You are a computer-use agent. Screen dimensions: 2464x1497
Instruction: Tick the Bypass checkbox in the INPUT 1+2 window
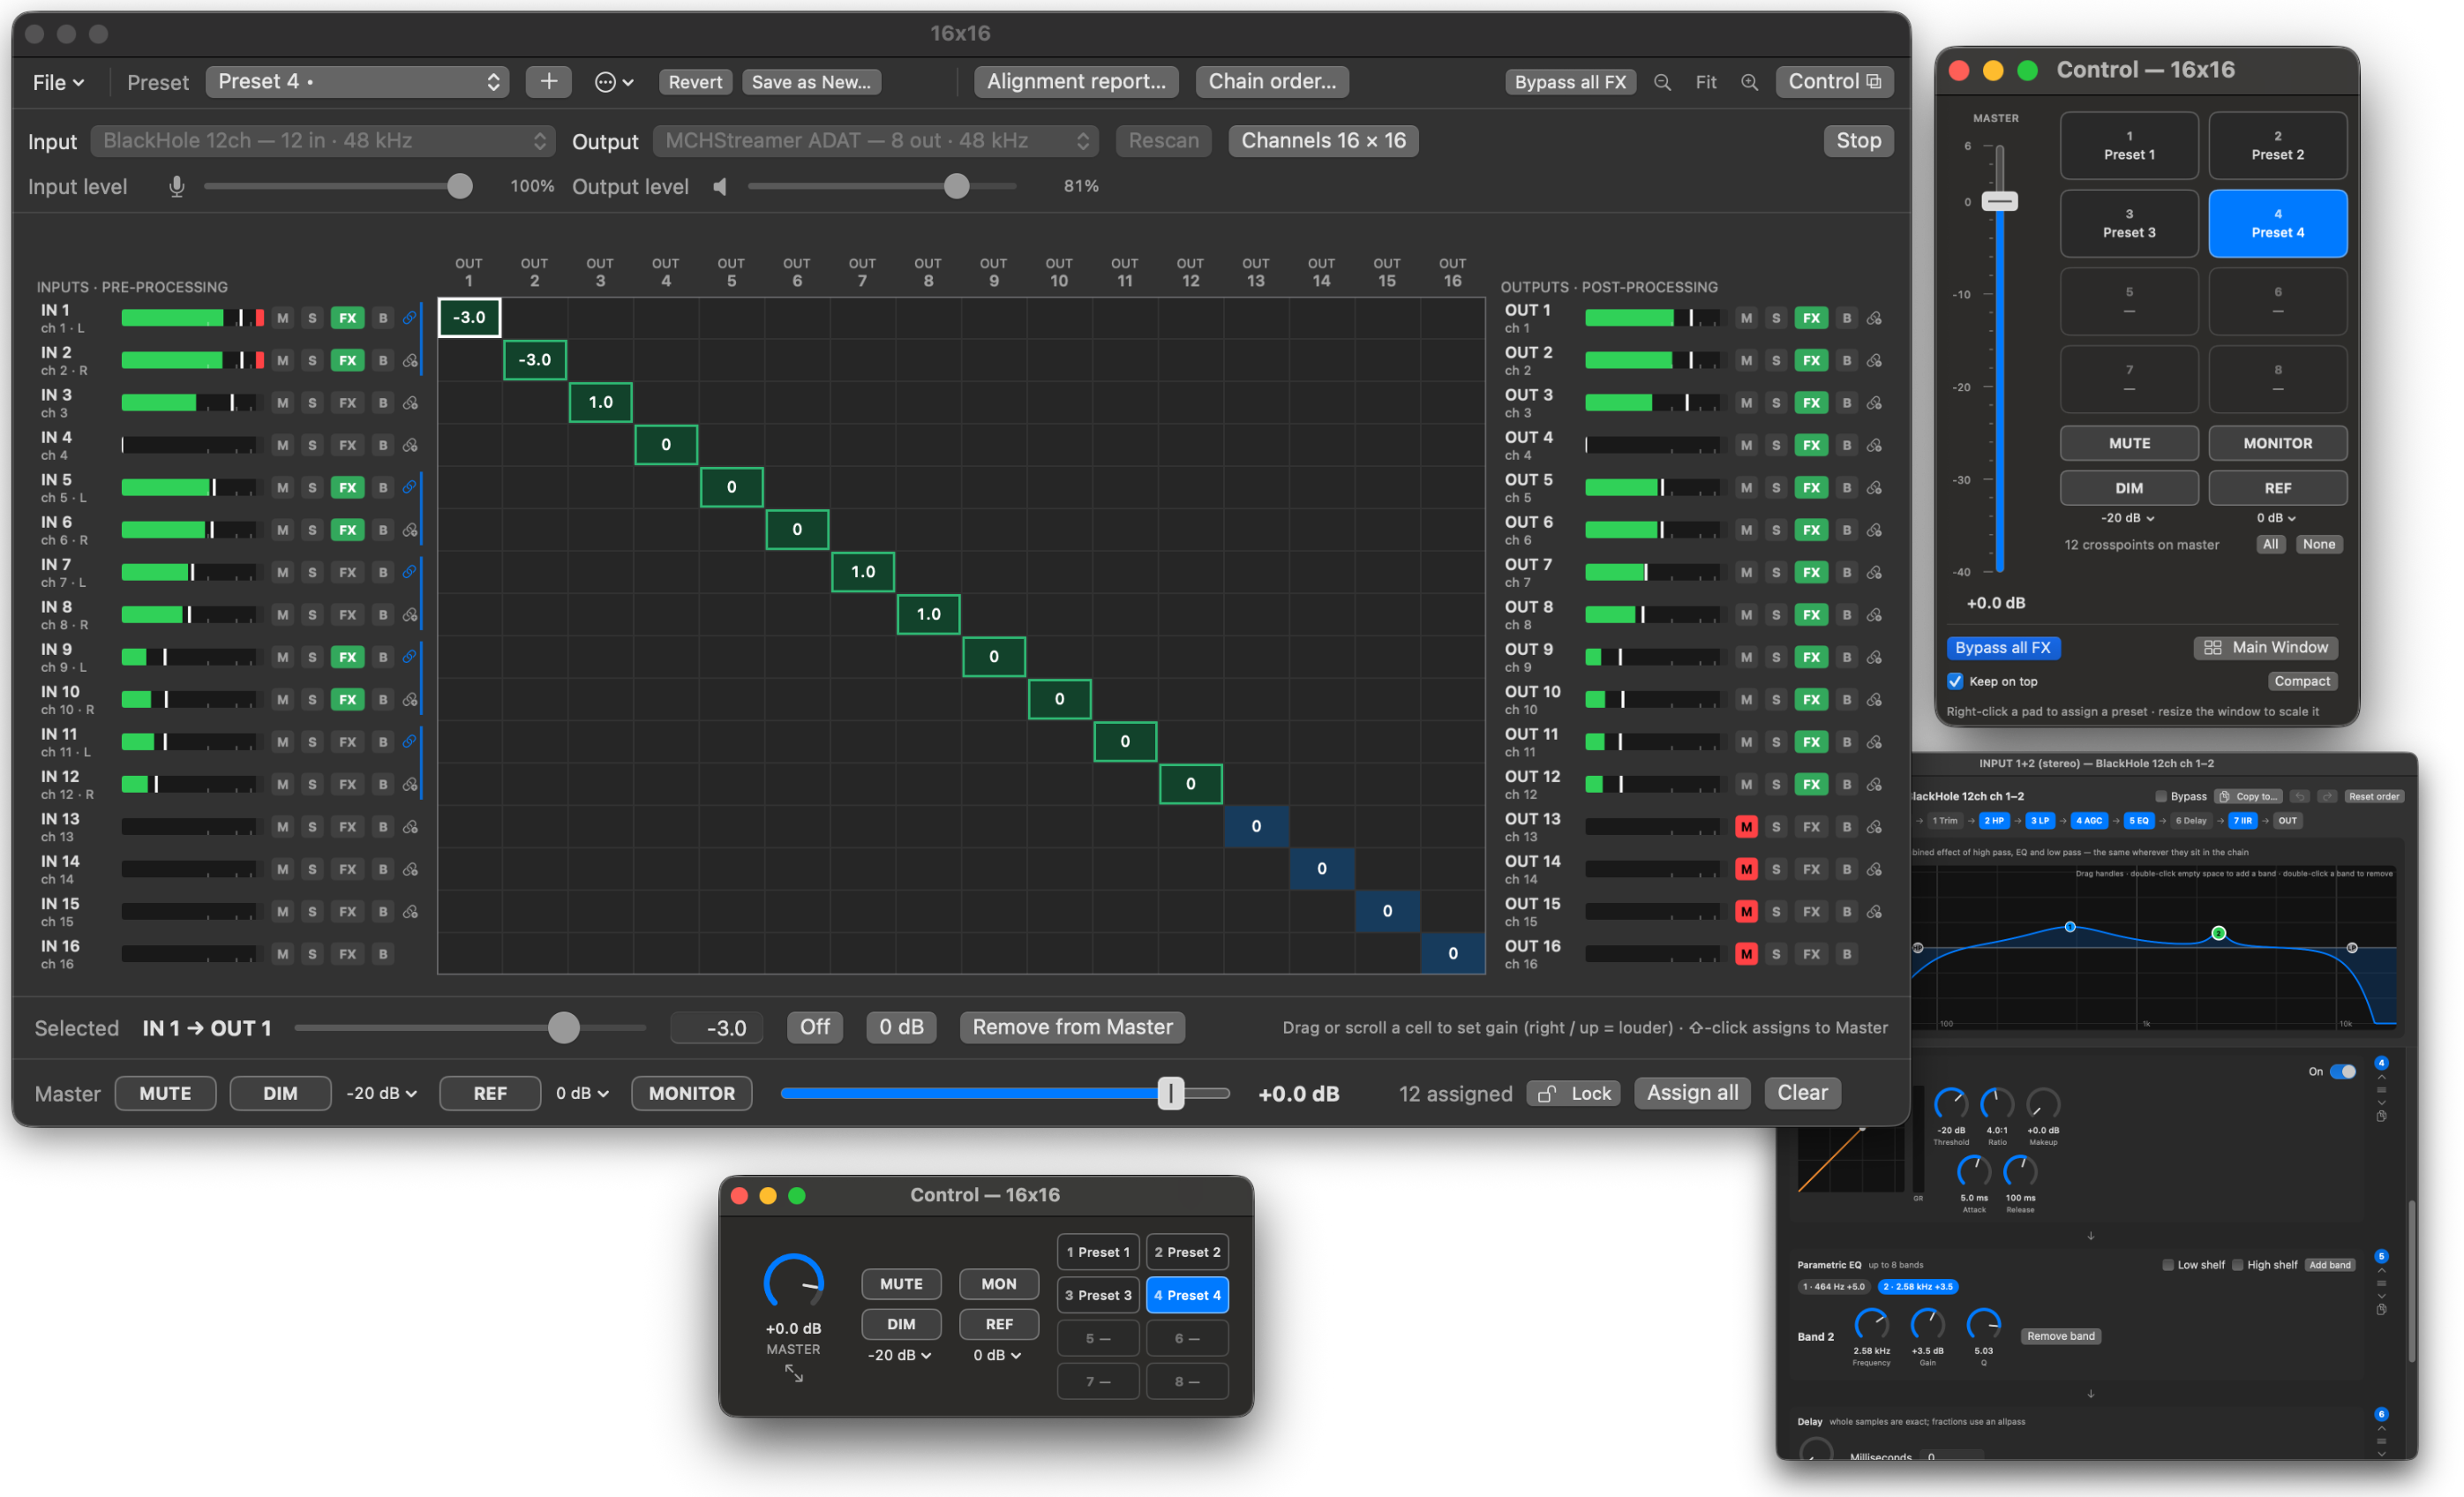click(2161, 796)
